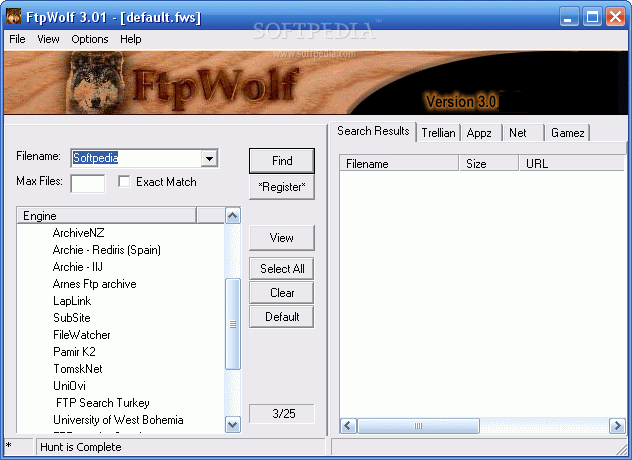
Task: Switch to the Appz tab
Action: point(481,133)
